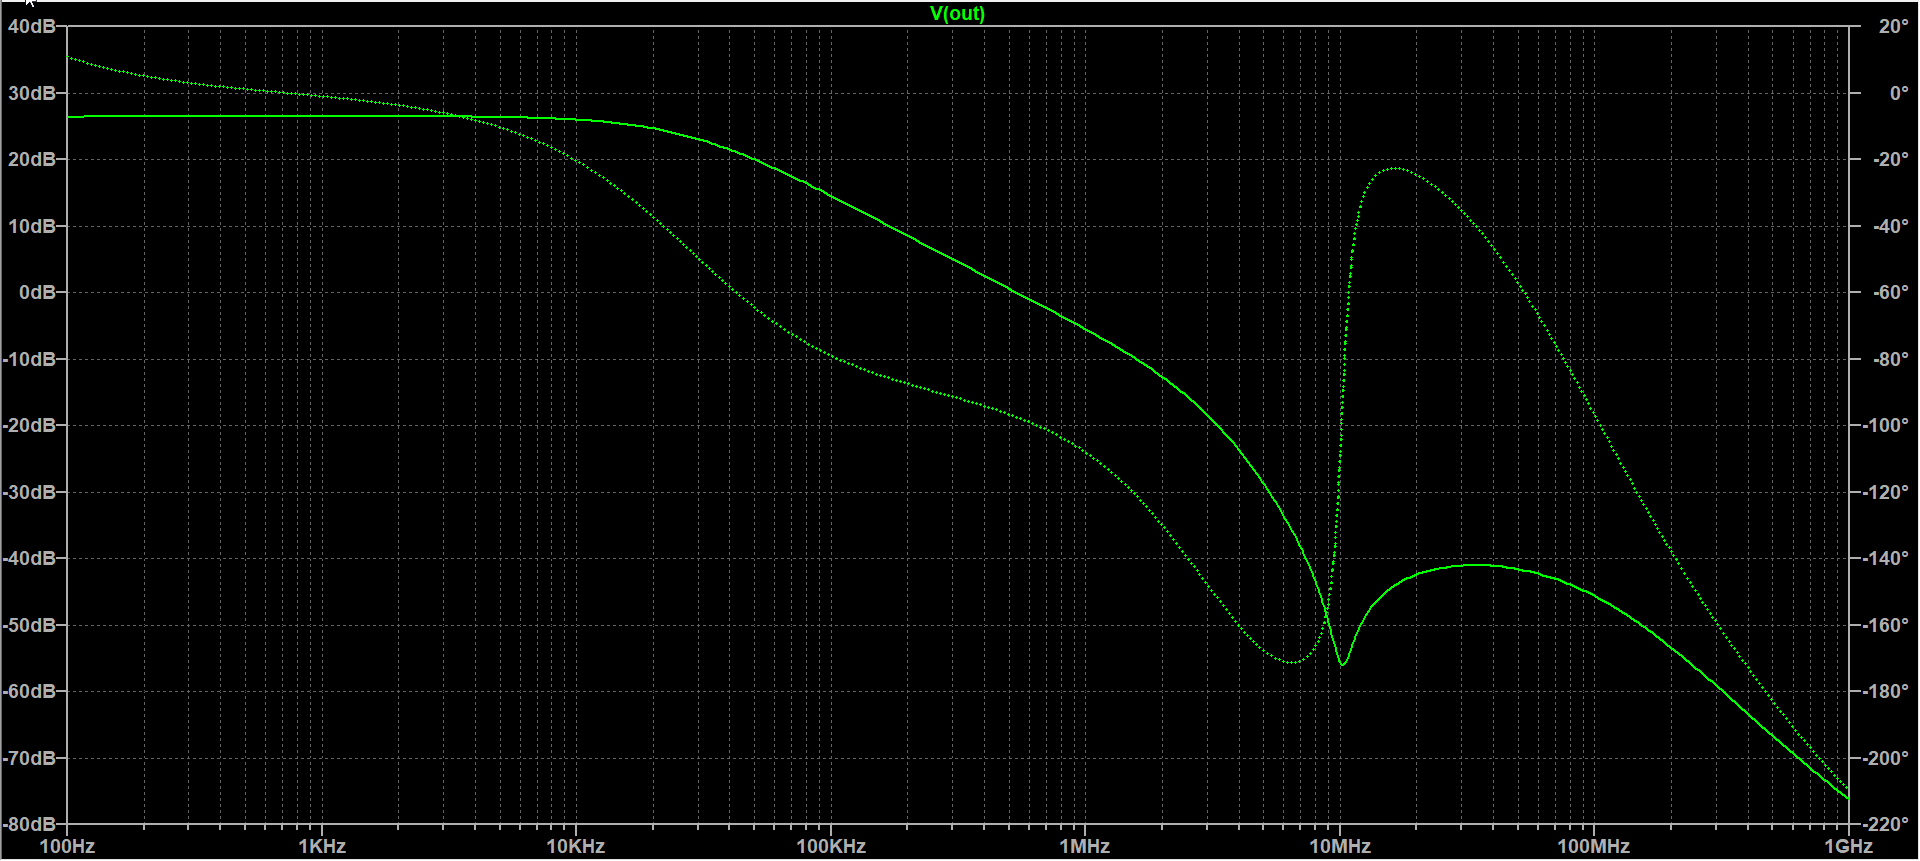Click the 40dB label on magnitude axis
The height and width of the screenshot is (861, 1920).
click(32, 26)
